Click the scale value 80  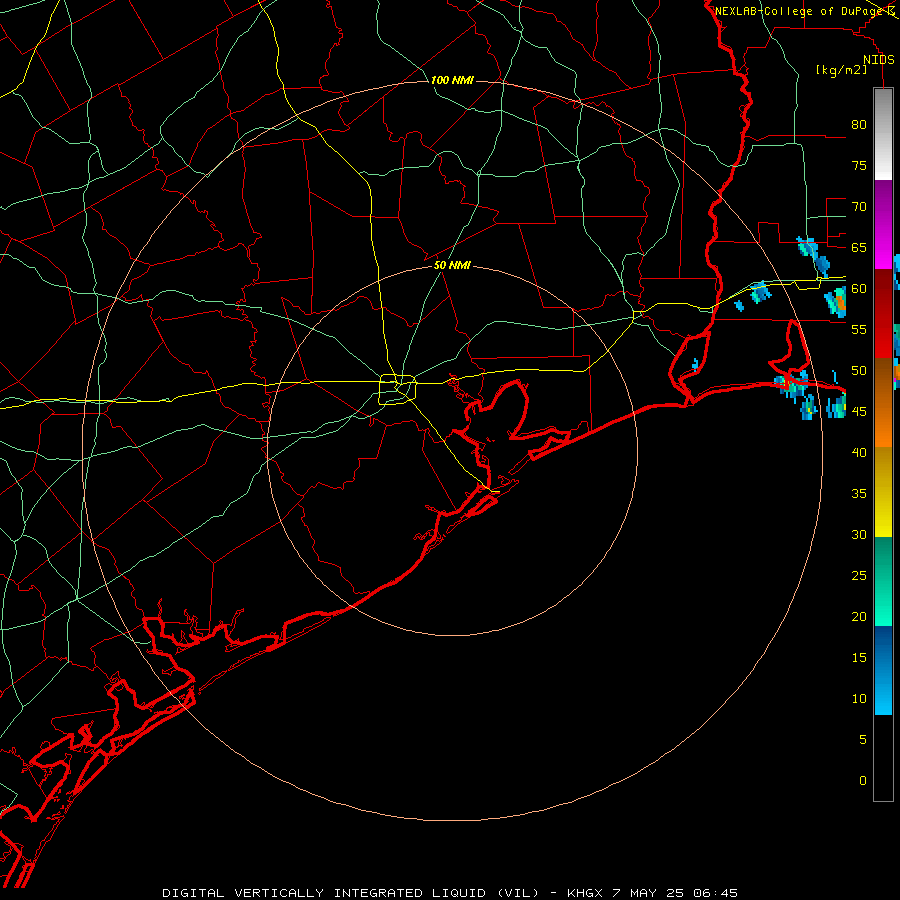859,125
